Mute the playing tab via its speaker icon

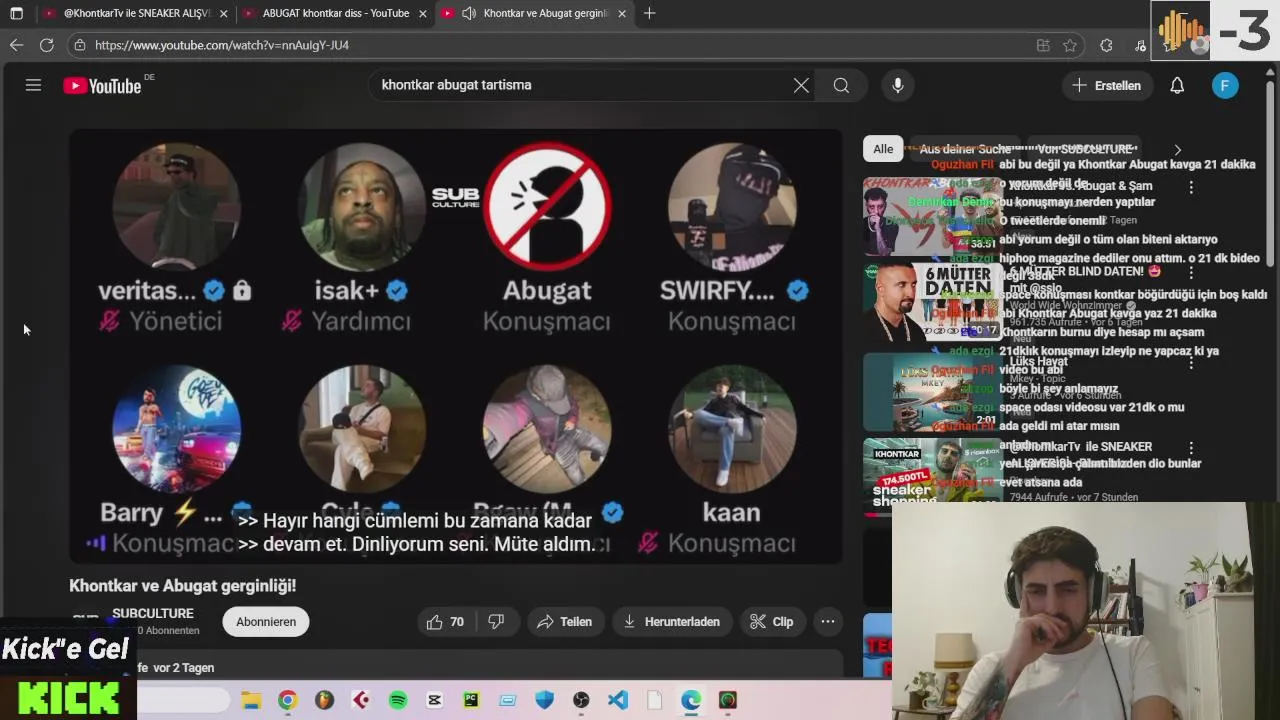(x=468, y=13)
